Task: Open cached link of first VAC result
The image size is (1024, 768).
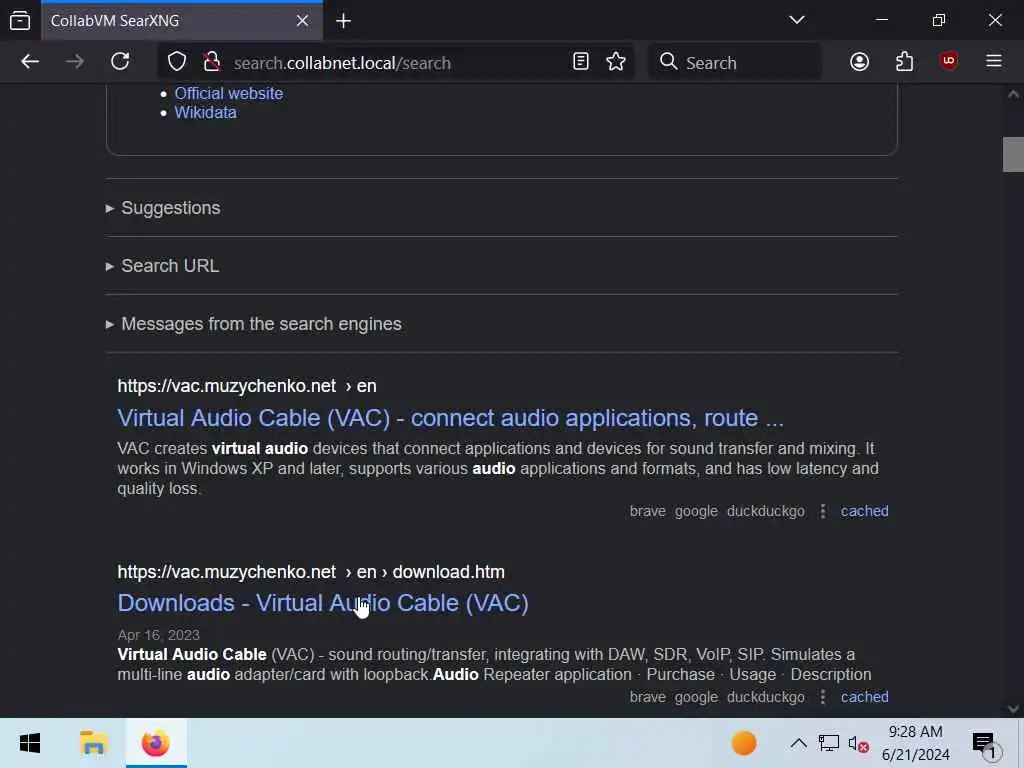Action: pos(864,511)
